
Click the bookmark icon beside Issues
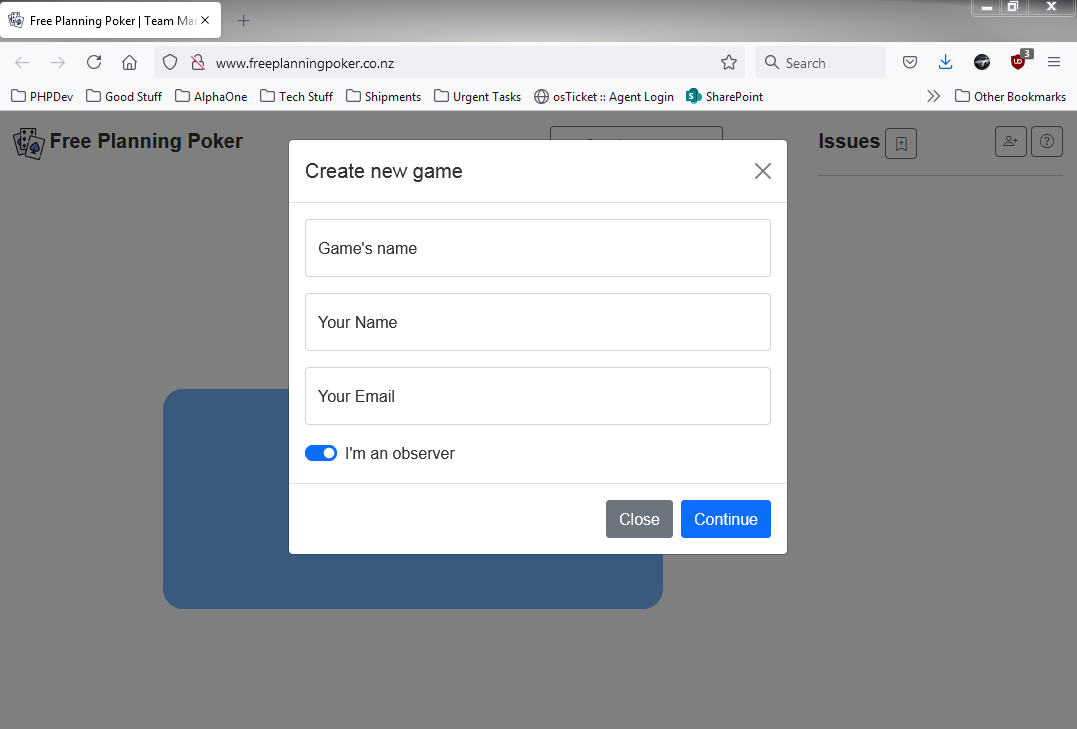pos(901,144)
